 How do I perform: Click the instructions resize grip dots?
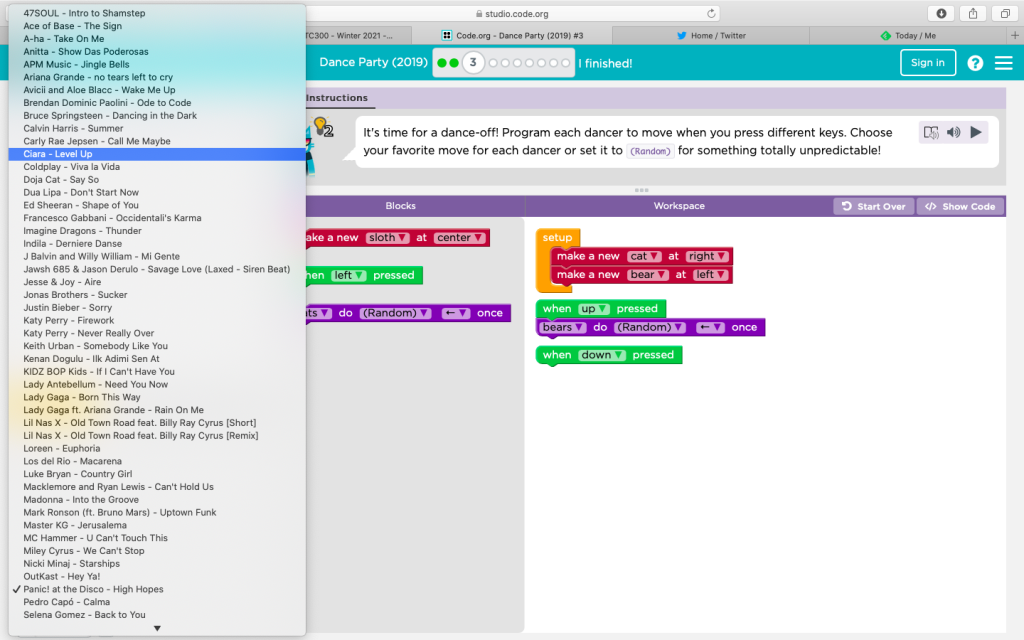point(641,190)
